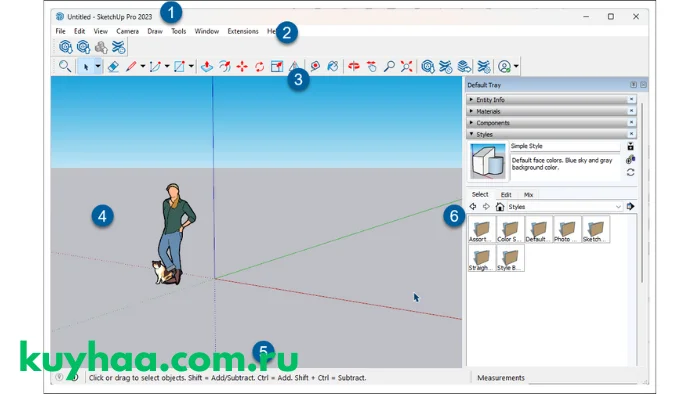
Task: Click Zoom Extents icon
Action: [x=406, y=66]
